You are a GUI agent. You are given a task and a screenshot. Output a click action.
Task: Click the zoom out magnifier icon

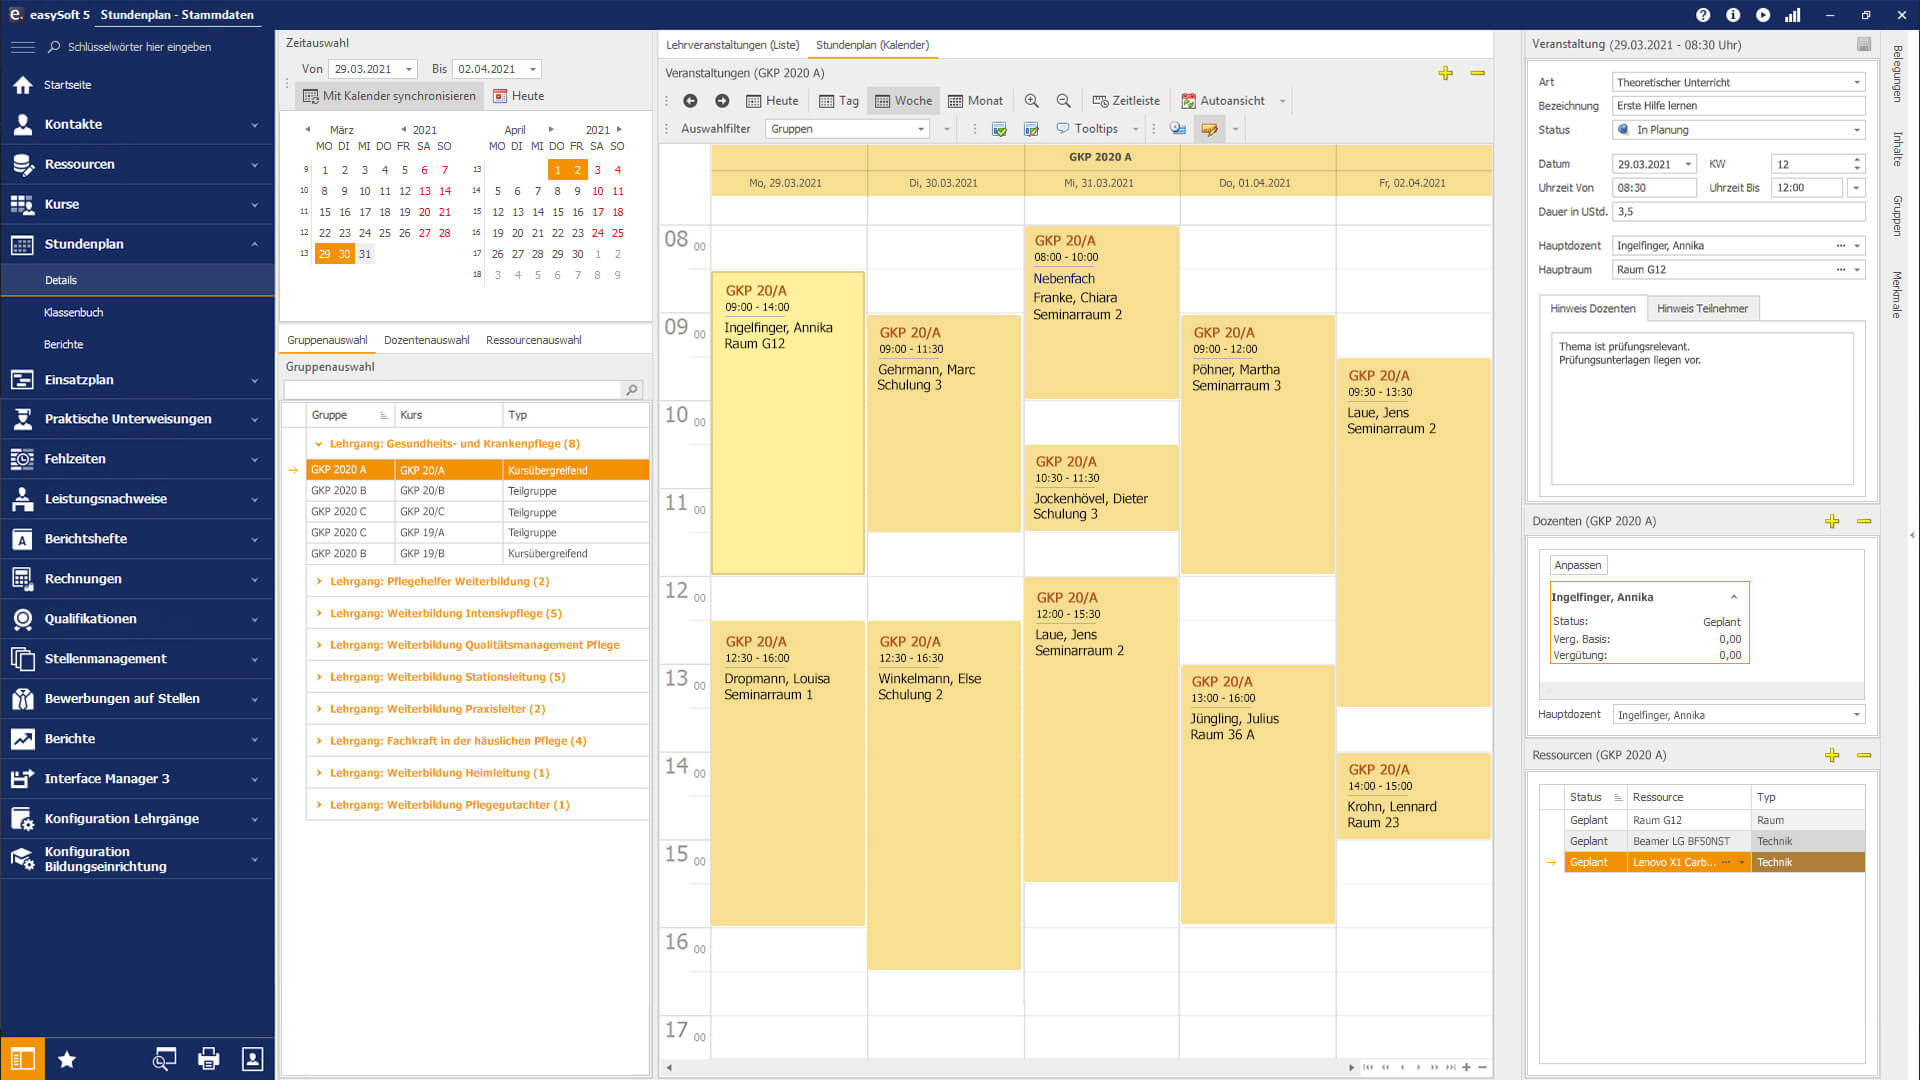point(1063,101)
